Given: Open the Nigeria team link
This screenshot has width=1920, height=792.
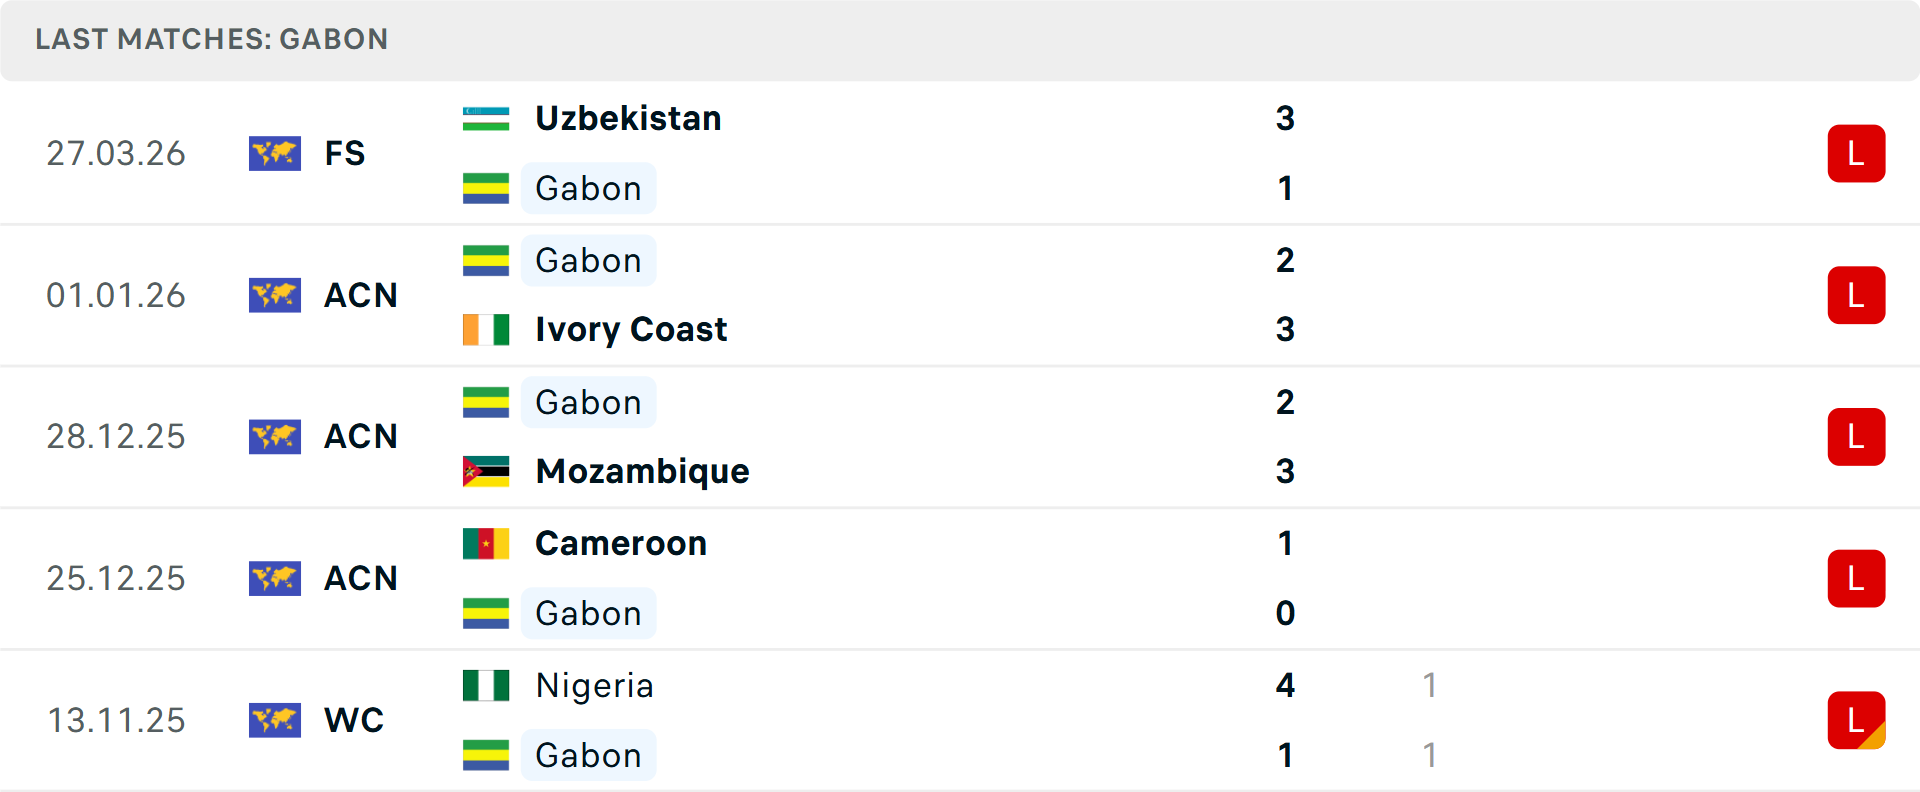Looking at the screenshot, I should tap(594, 686).
